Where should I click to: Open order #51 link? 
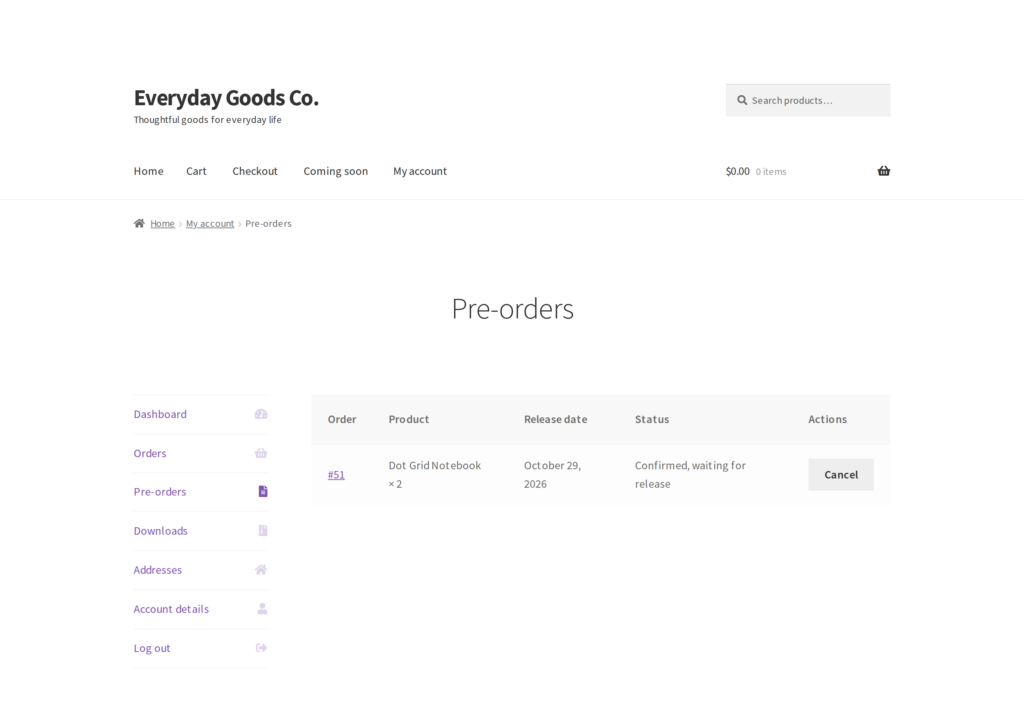336,475
